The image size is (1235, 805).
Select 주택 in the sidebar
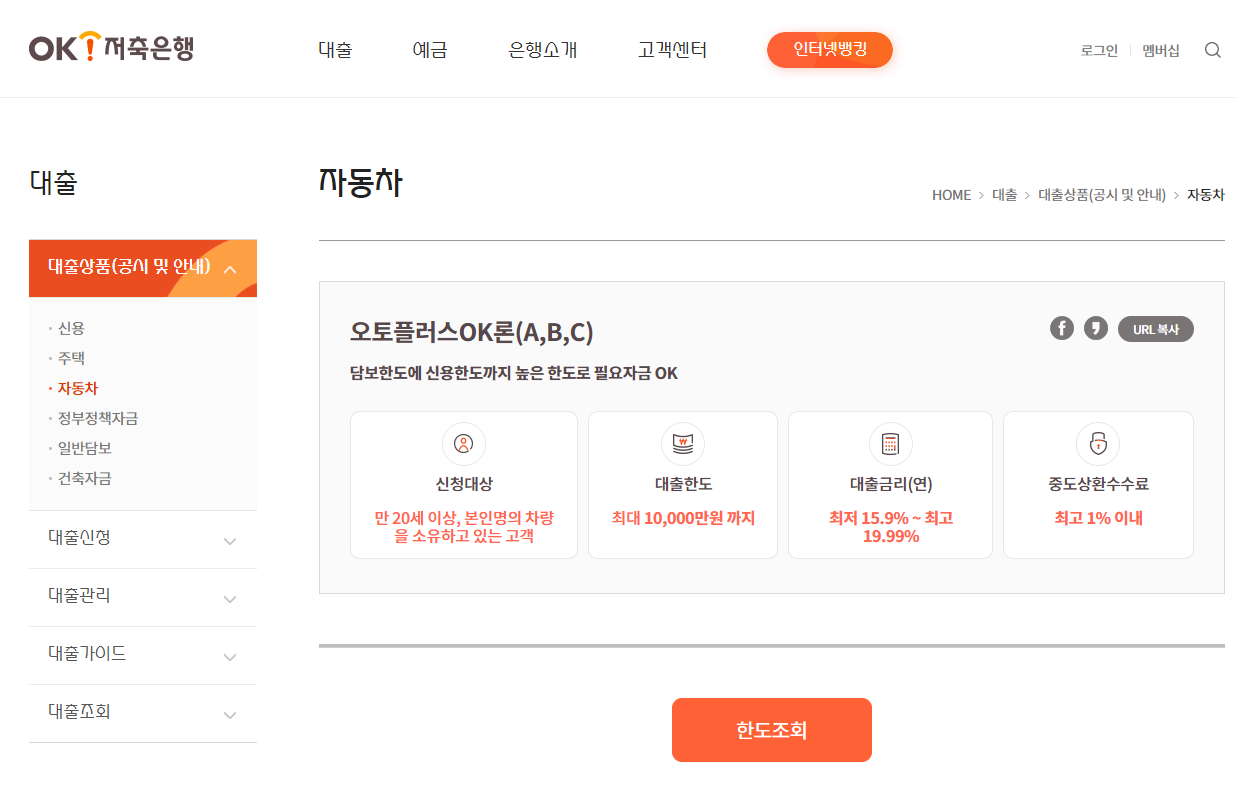pos(71,358)
